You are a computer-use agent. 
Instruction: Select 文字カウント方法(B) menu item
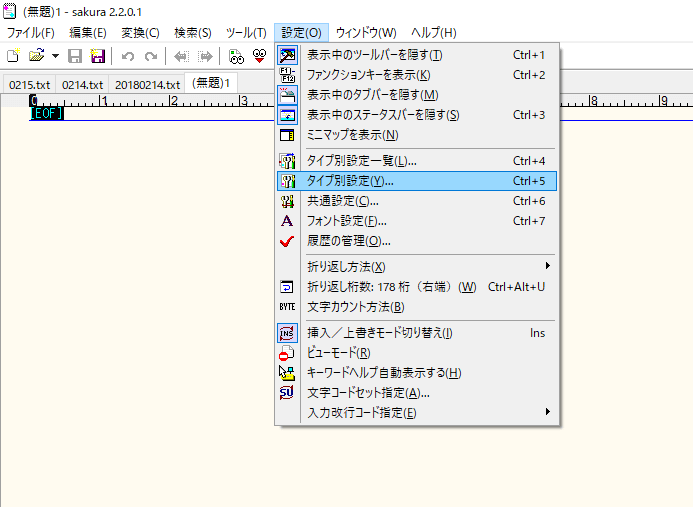(417, 307)
